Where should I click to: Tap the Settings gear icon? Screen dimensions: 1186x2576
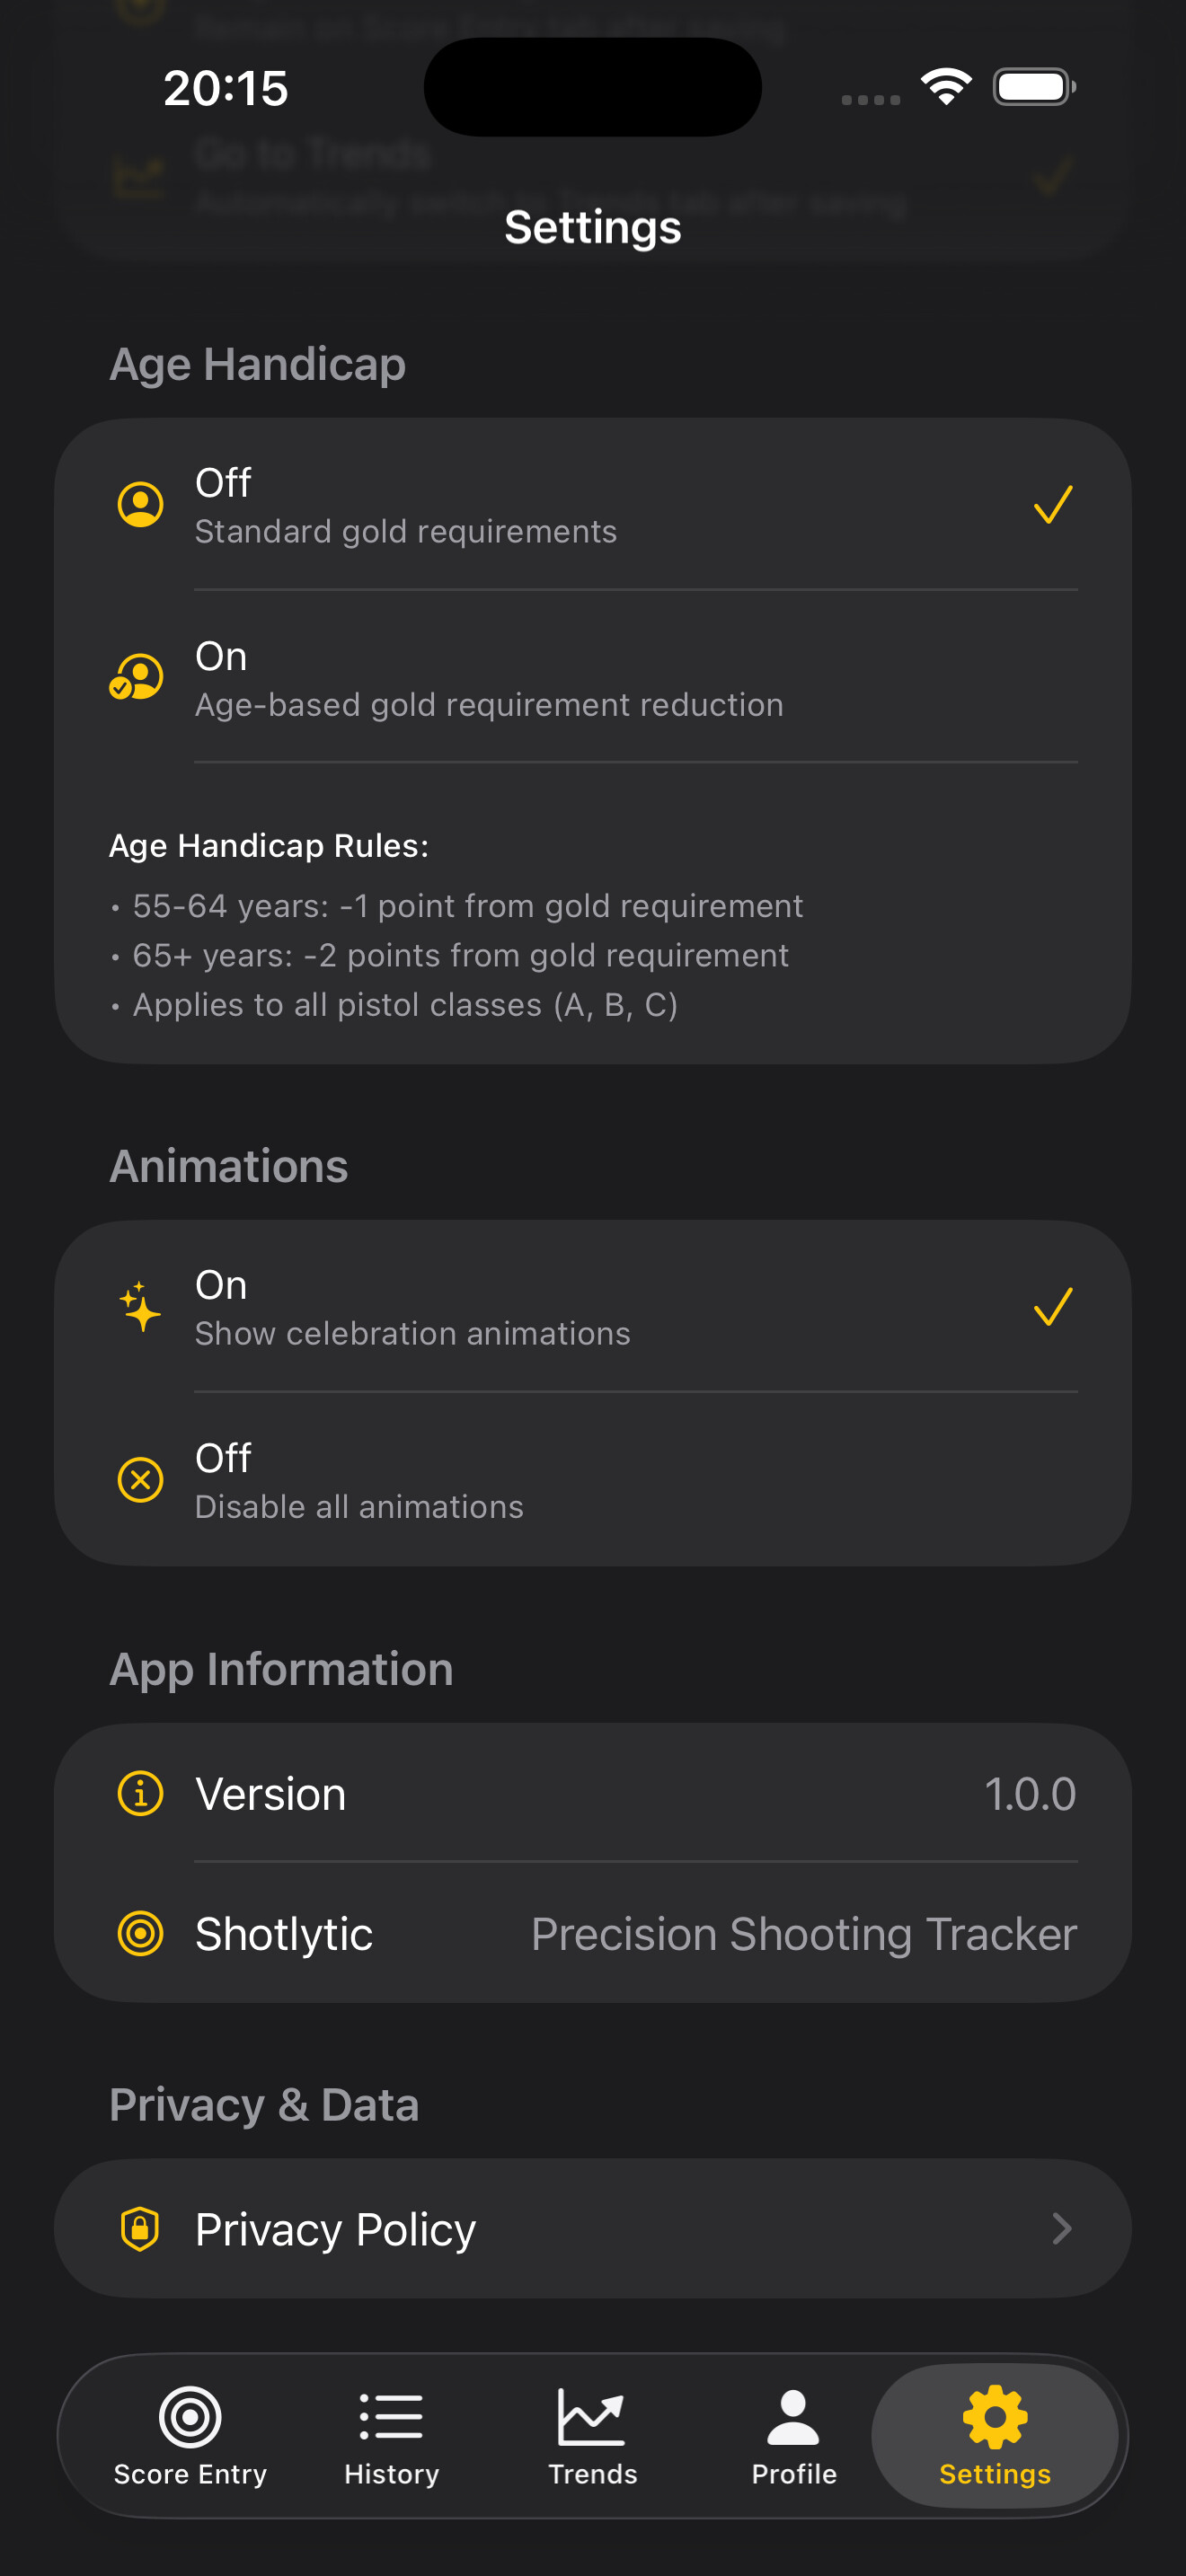995,2417
